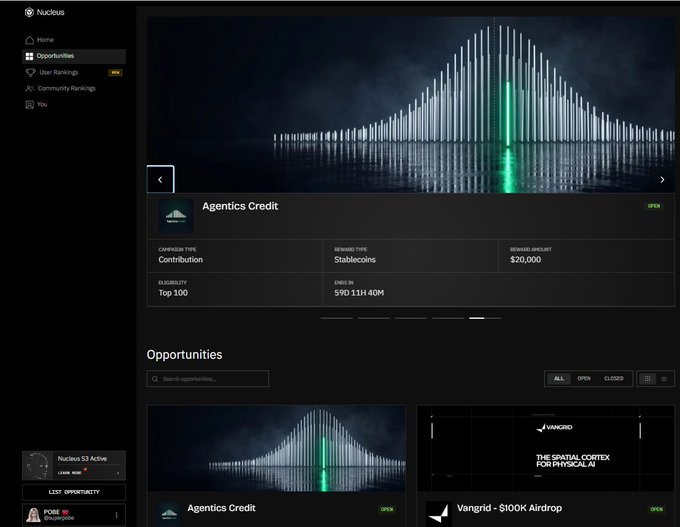Image resolution: width=680 pixels, height=527 pixels.
Task: Open the Home page from sidebar
Action: tap(74, 40)
